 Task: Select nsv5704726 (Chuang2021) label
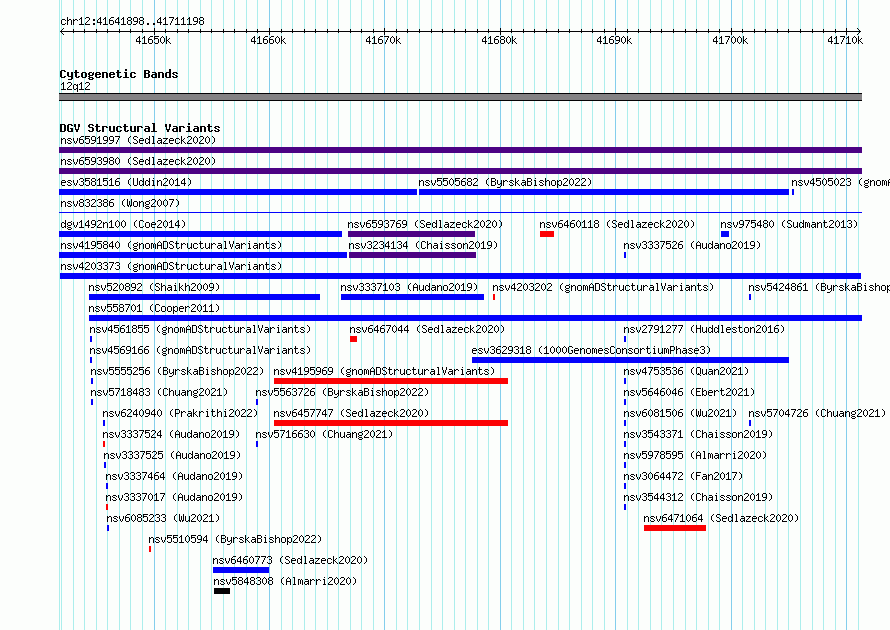817,413
